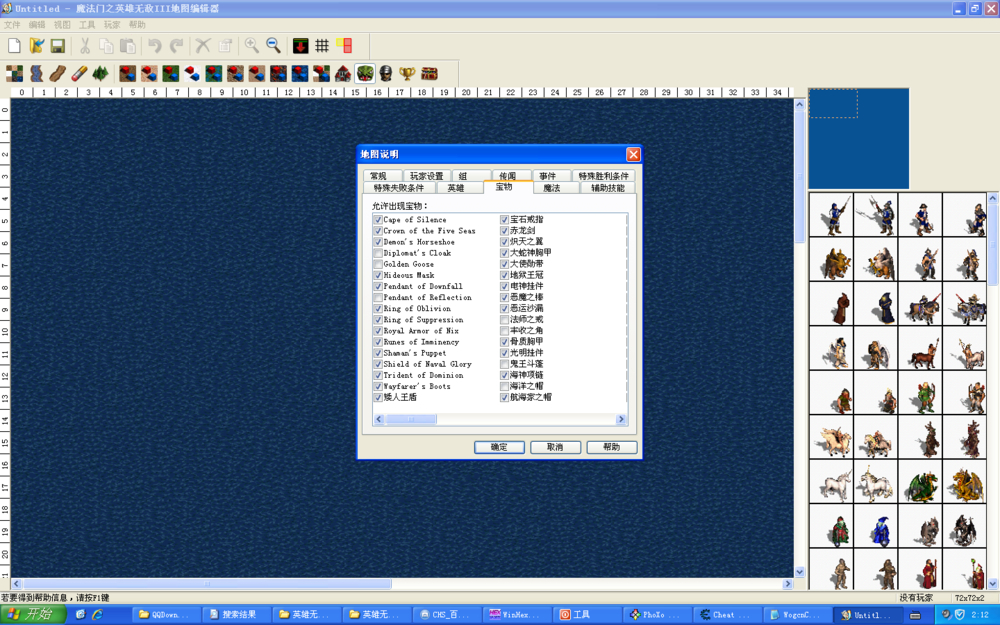Switch to the 特殊胜利条件 tab
The width and height of the screenshot is (1000, 625).
click(603, 176)
